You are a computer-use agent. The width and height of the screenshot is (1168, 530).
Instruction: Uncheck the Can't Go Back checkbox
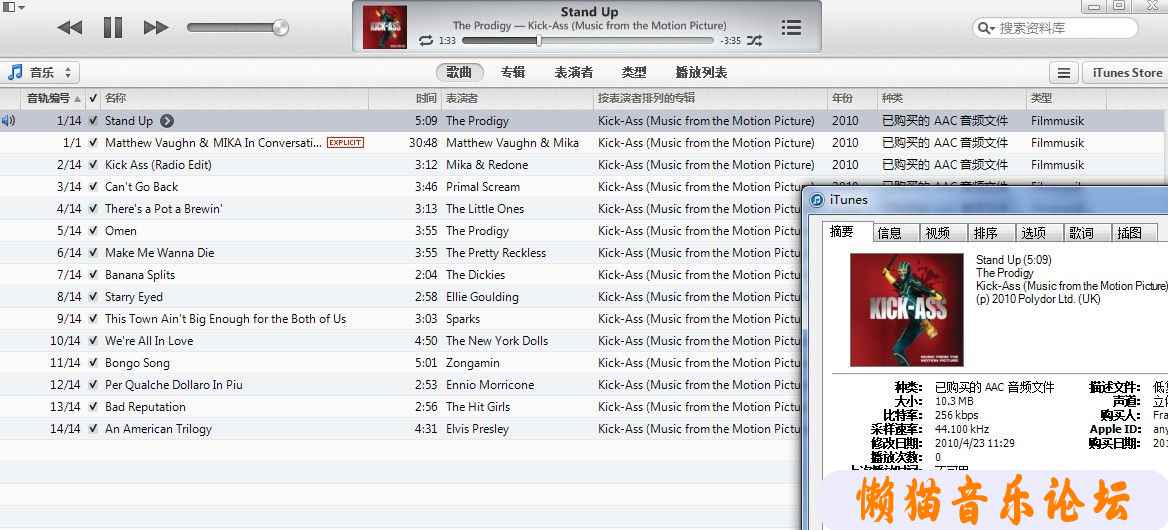[x=93, y=187]
